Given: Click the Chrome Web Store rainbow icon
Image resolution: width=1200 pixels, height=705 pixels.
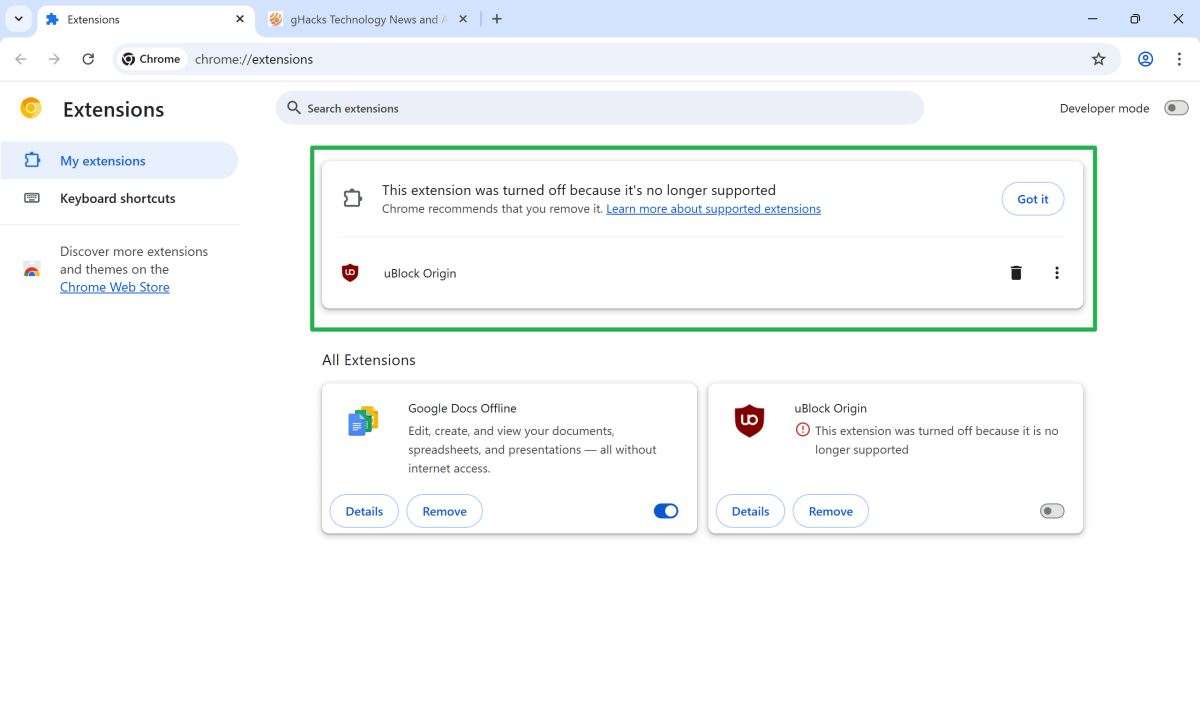Looking at the screenshot, I should (x=32, y=270).
